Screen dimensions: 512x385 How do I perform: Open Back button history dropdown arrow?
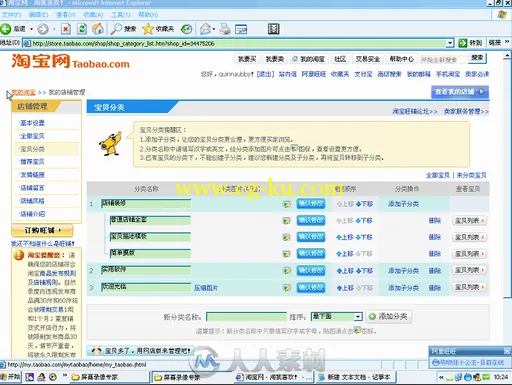tap(31, 29)
